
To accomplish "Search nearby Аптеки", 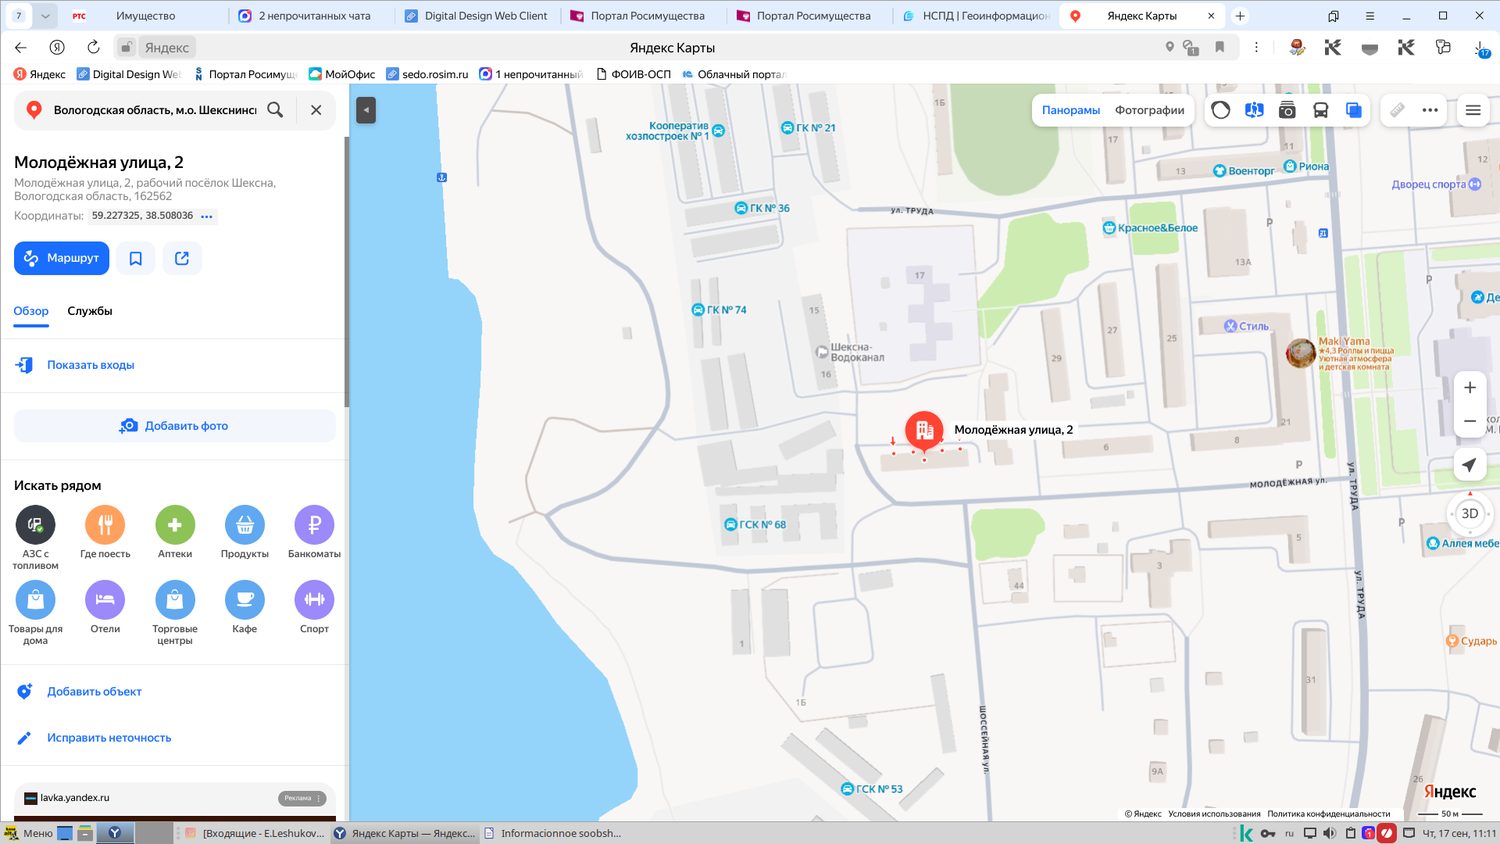I will pos(175,532).
